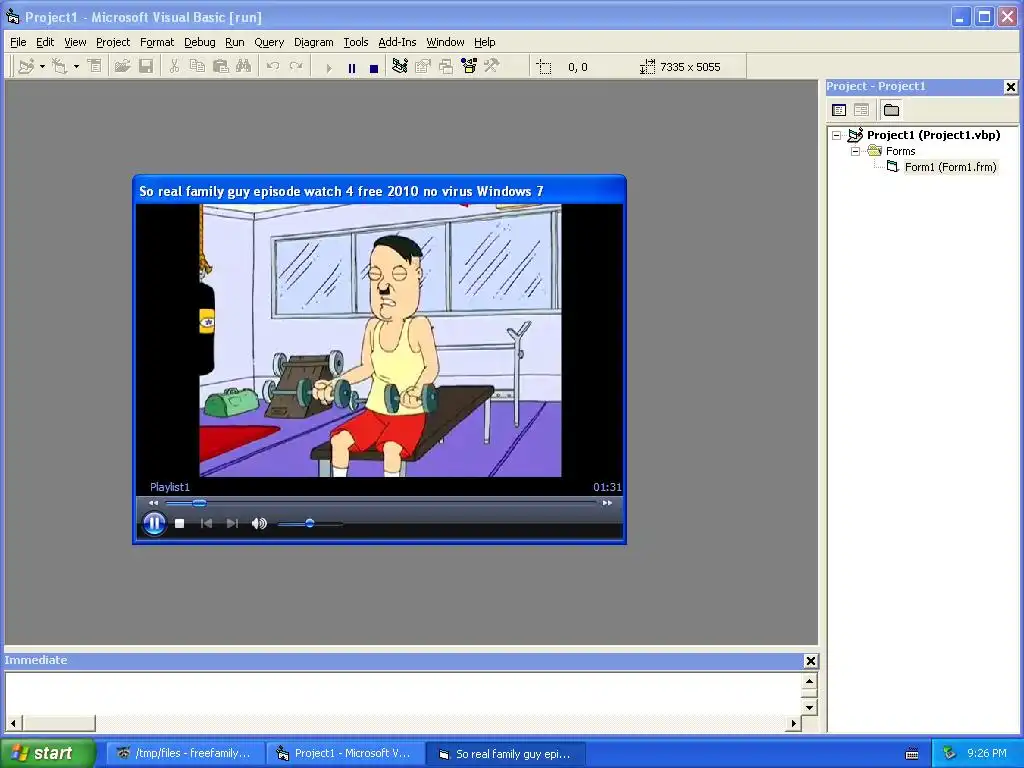Image resolution: width=1024 pixels, height=768 pixels.
Task: Skip to next track in media player
Action: coord(232,523)
